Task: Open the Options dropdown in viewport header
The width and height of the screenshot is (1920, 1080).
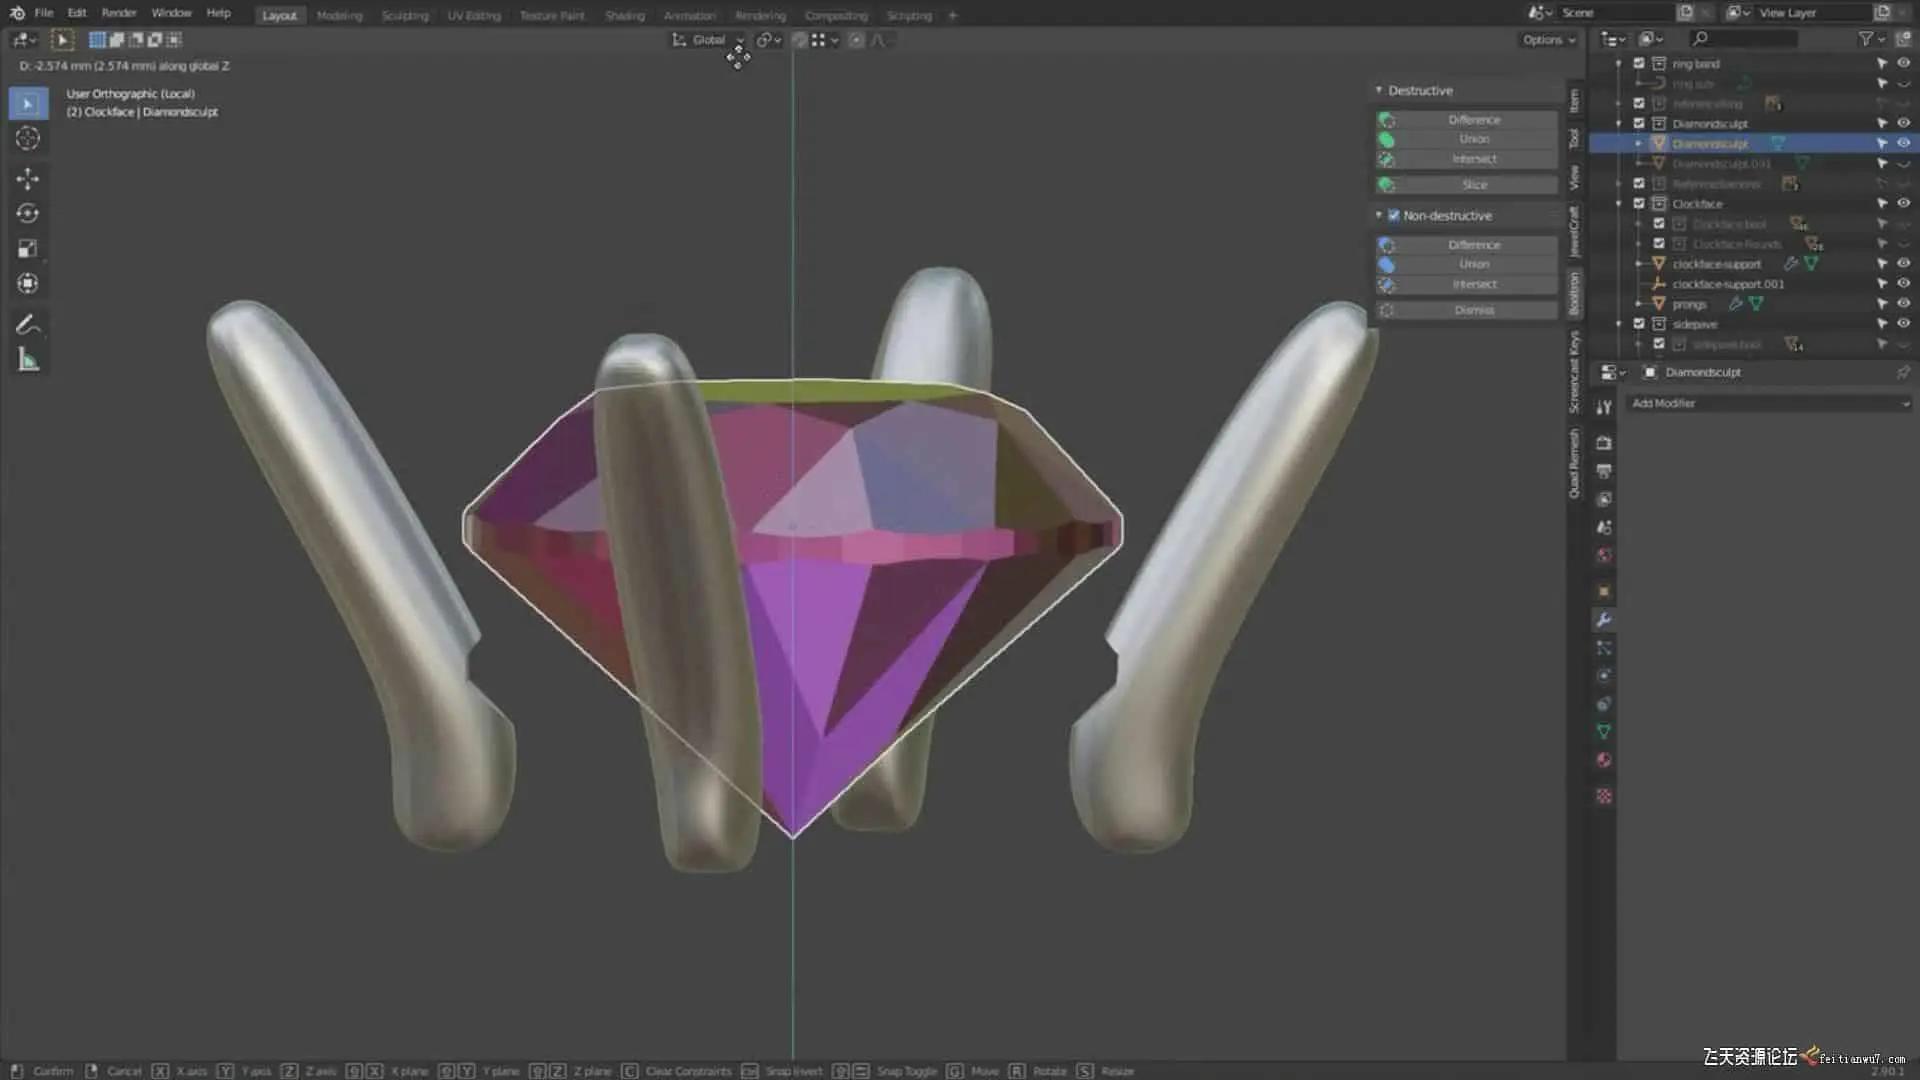Action: [1548, 40]
